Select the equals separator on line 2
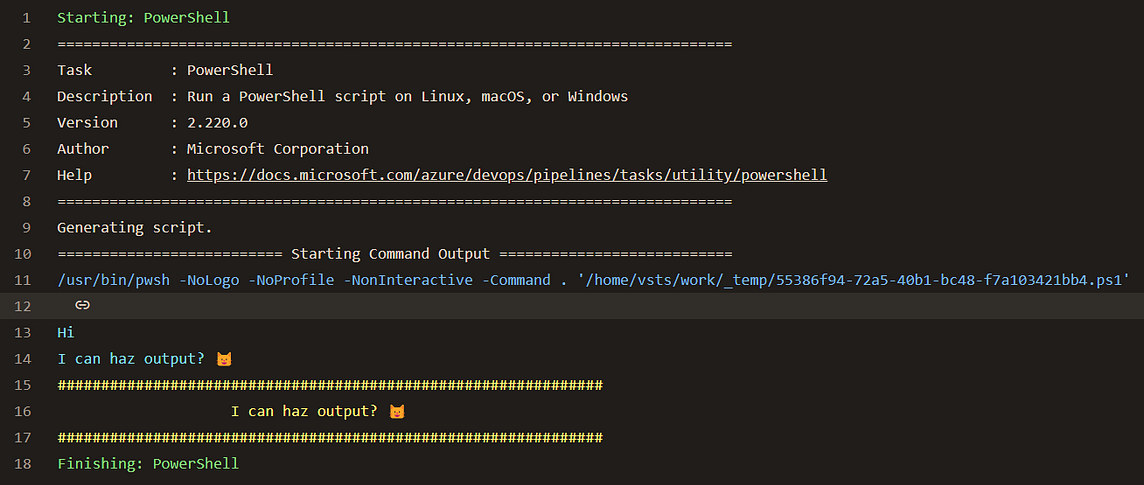Viewport: 1144px width, 485px height. [x=395, y=44]
